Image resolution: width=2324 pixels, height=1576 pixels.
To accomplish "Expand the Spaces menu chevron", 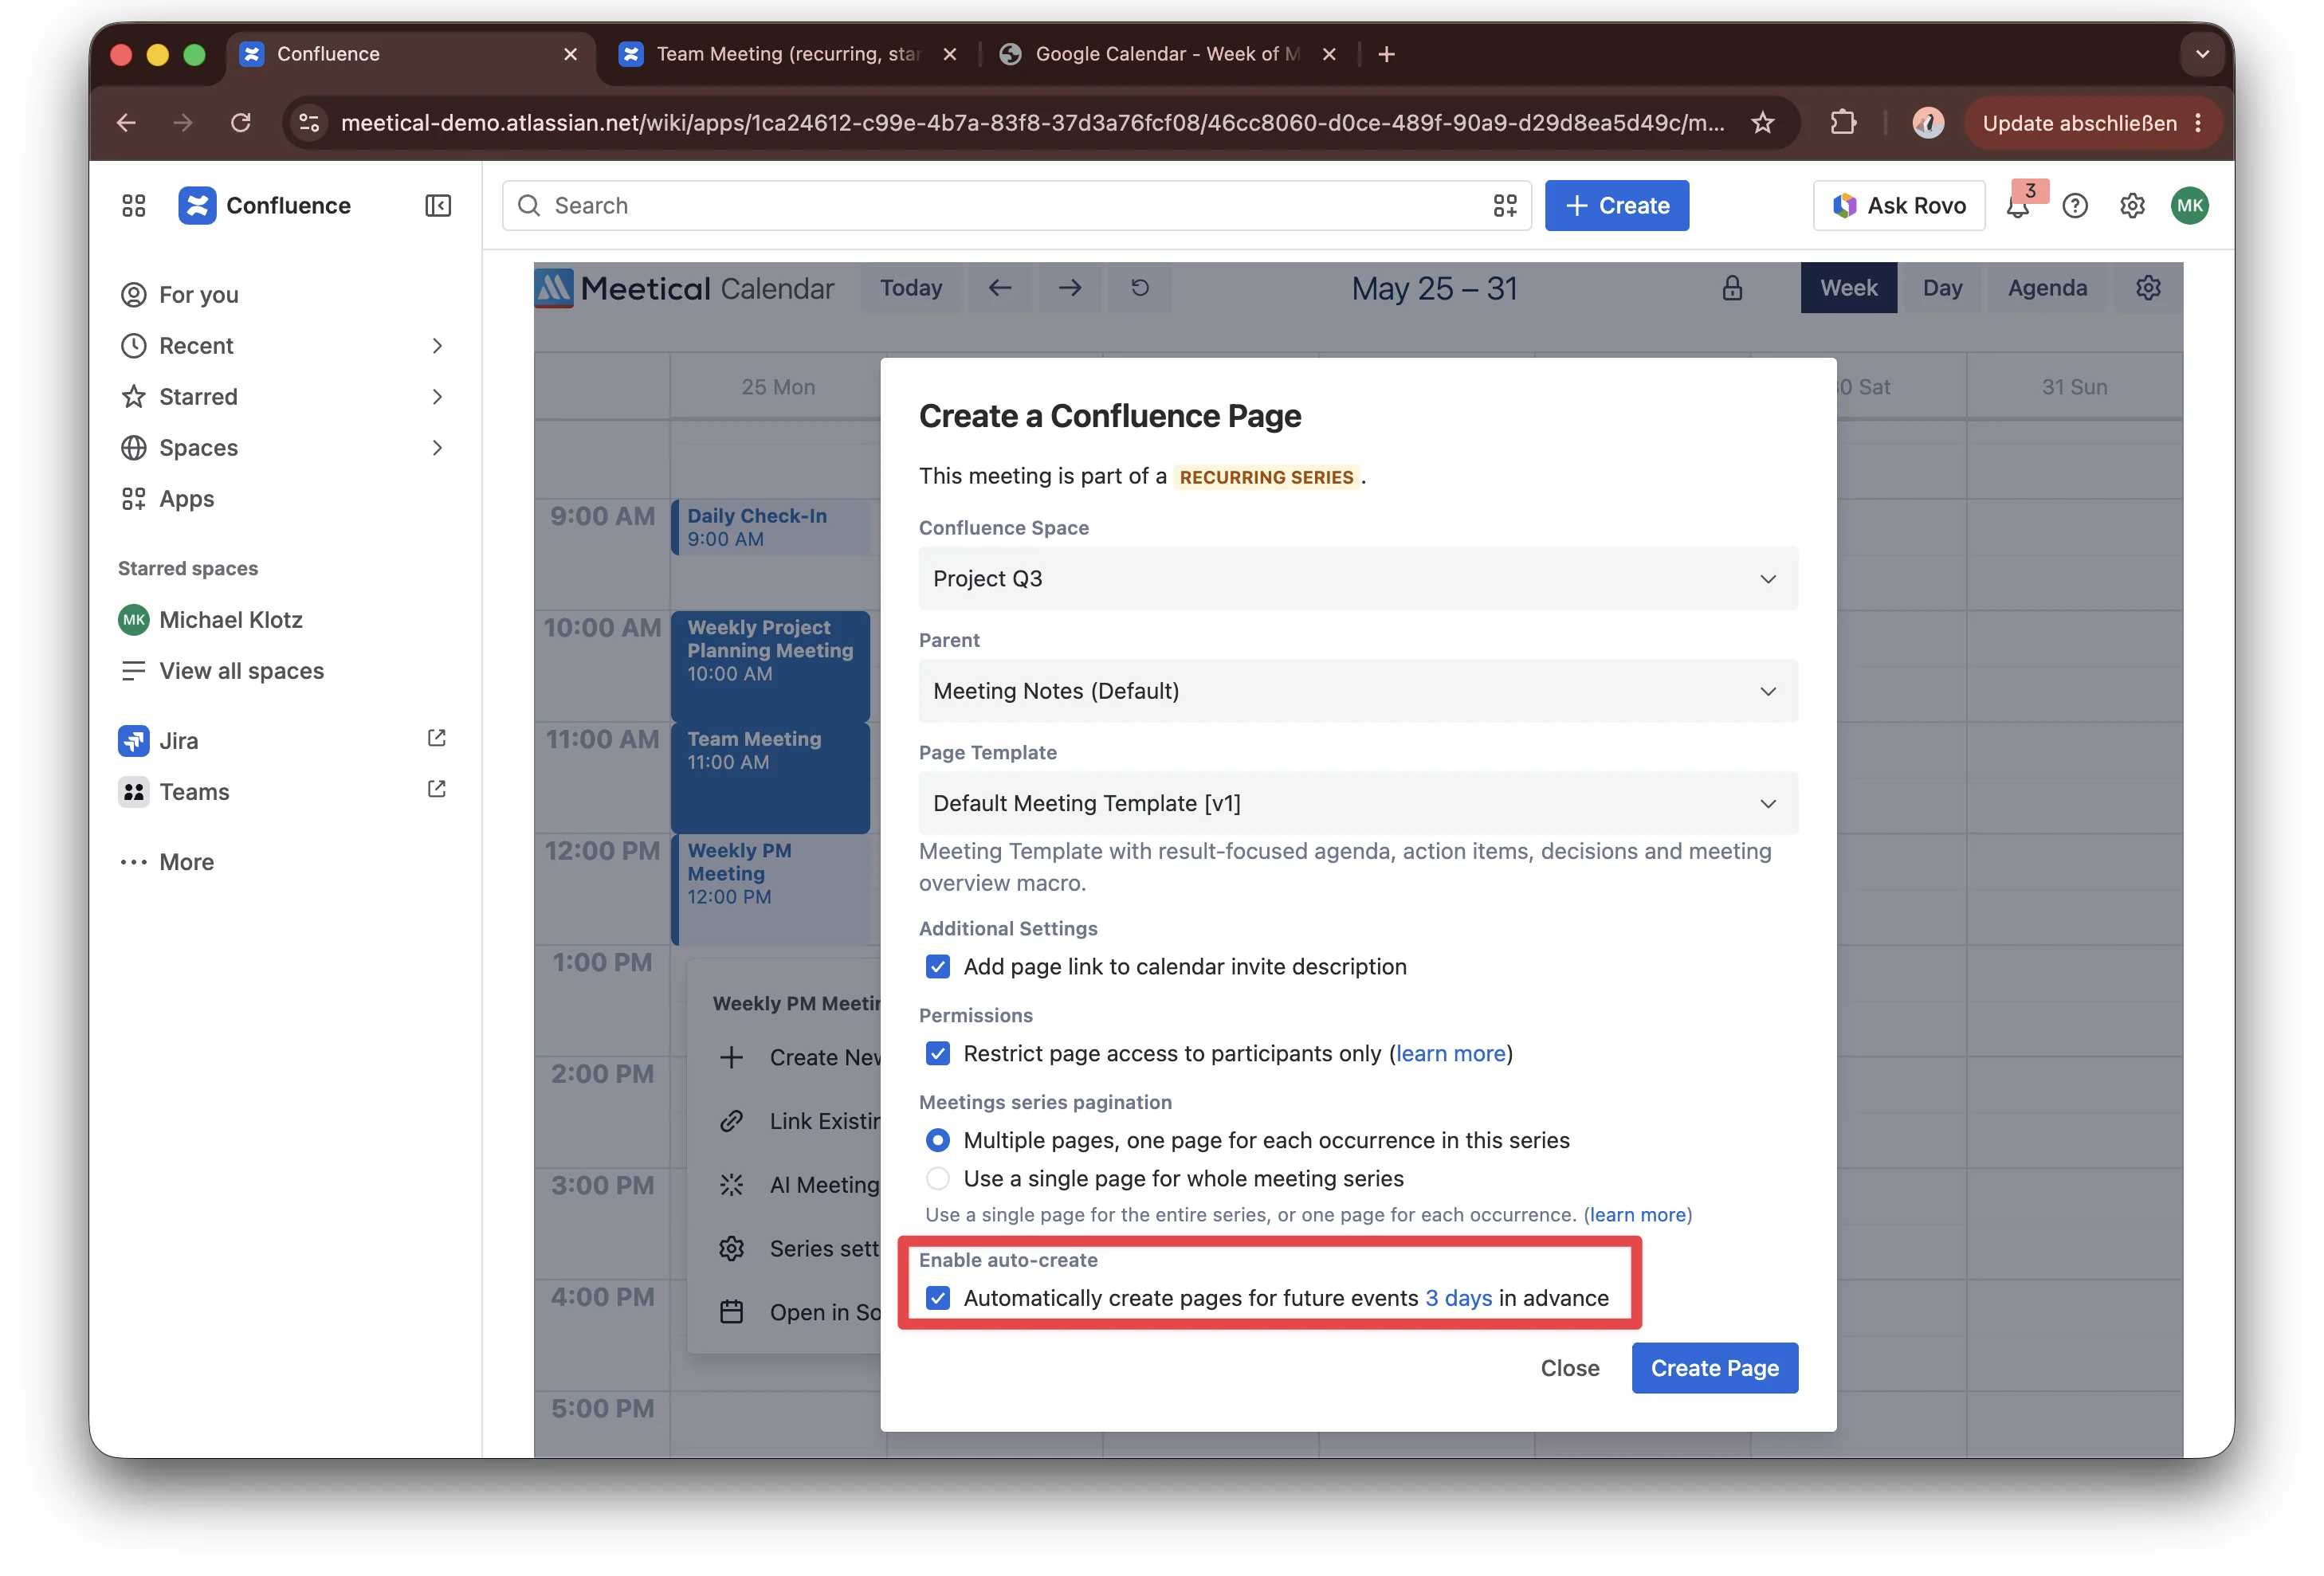I will (437, 448).
